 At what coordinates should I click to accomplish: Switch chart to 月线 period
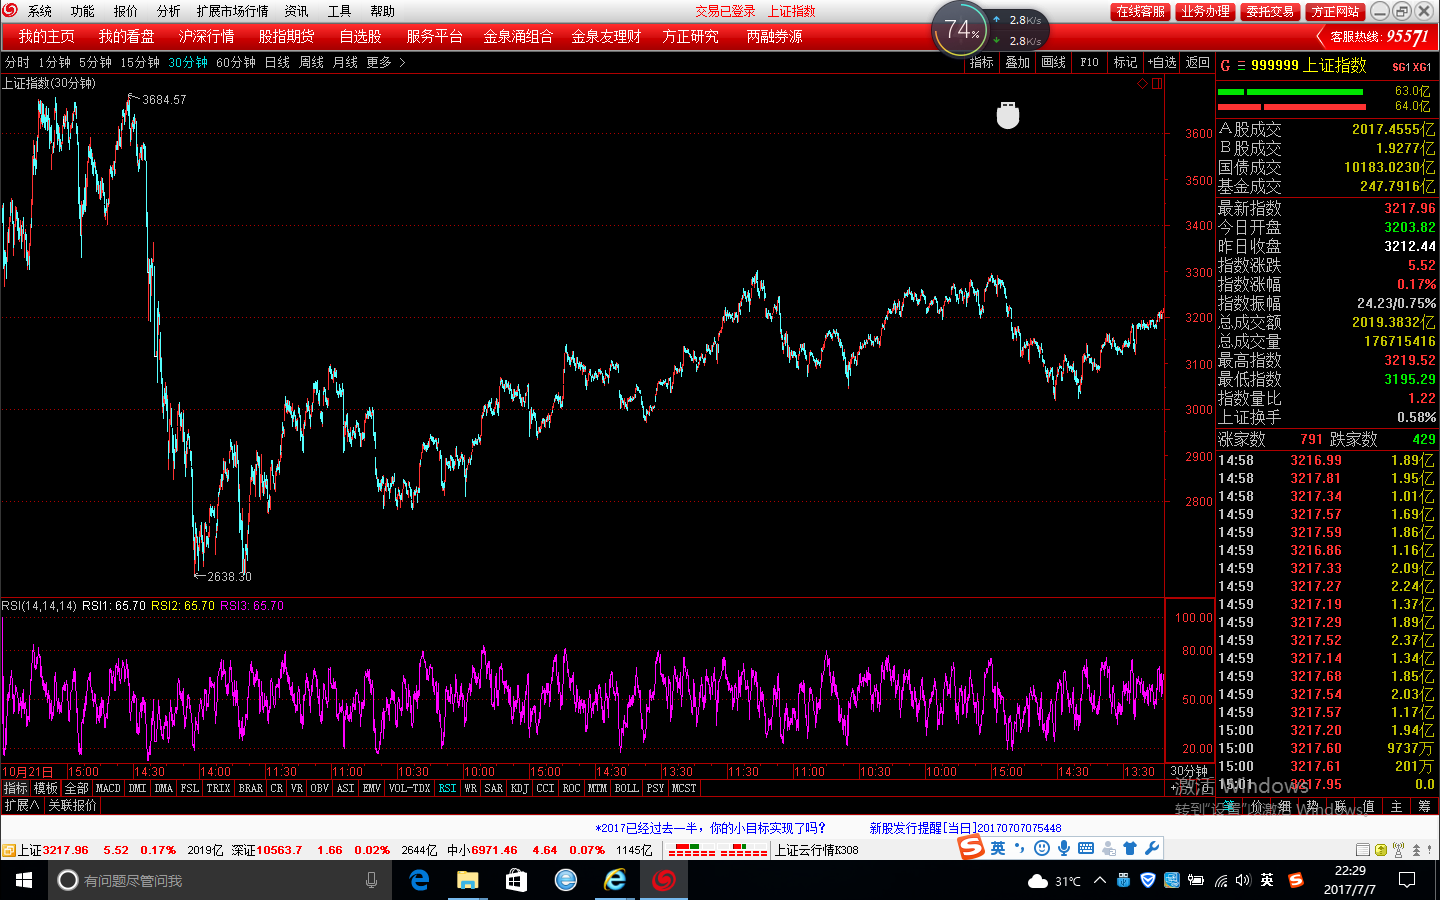tap(345, 62)
